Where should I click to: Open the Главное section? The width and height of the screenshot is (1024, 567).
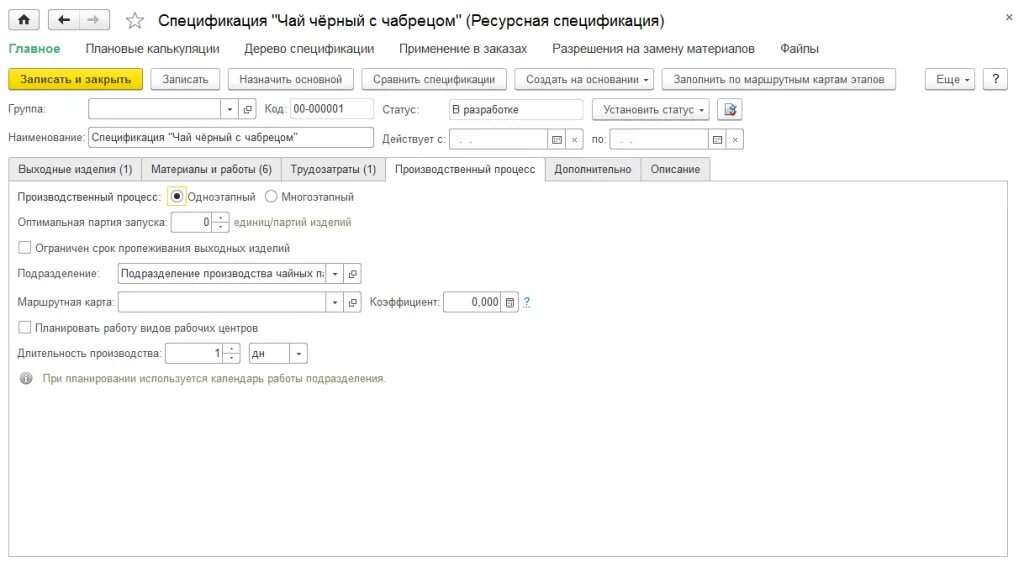coord(34,49)
